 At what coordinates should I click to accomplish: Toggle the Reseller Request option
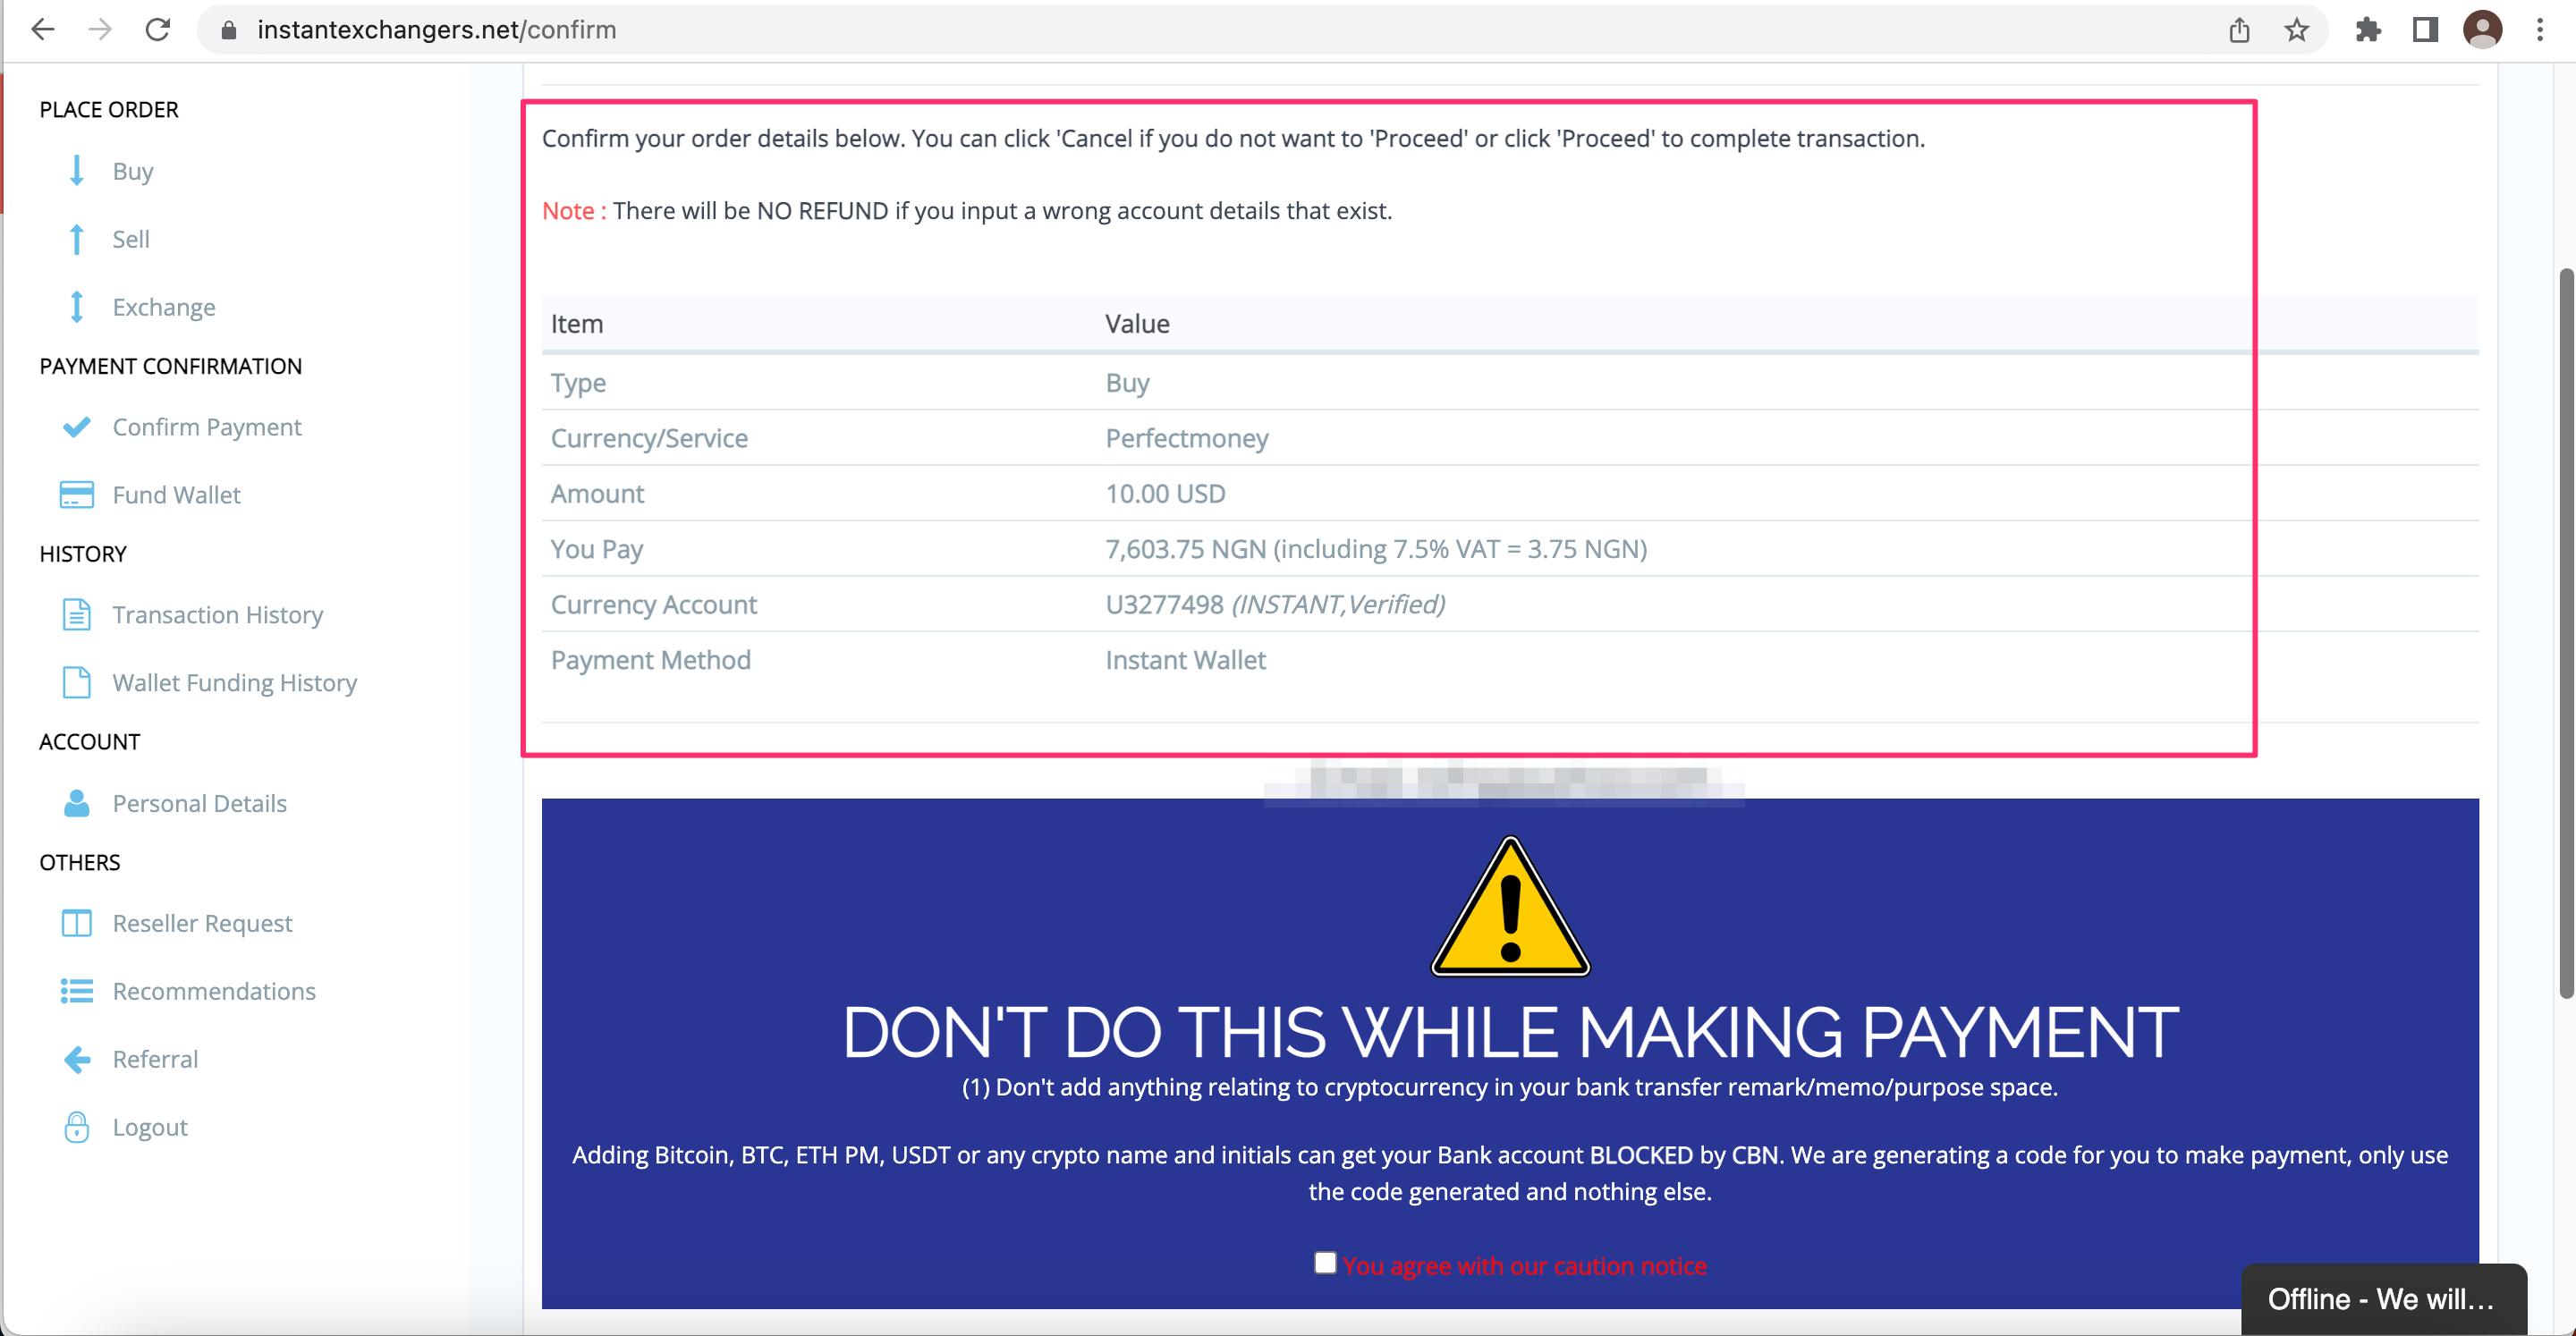click(201, 922)
